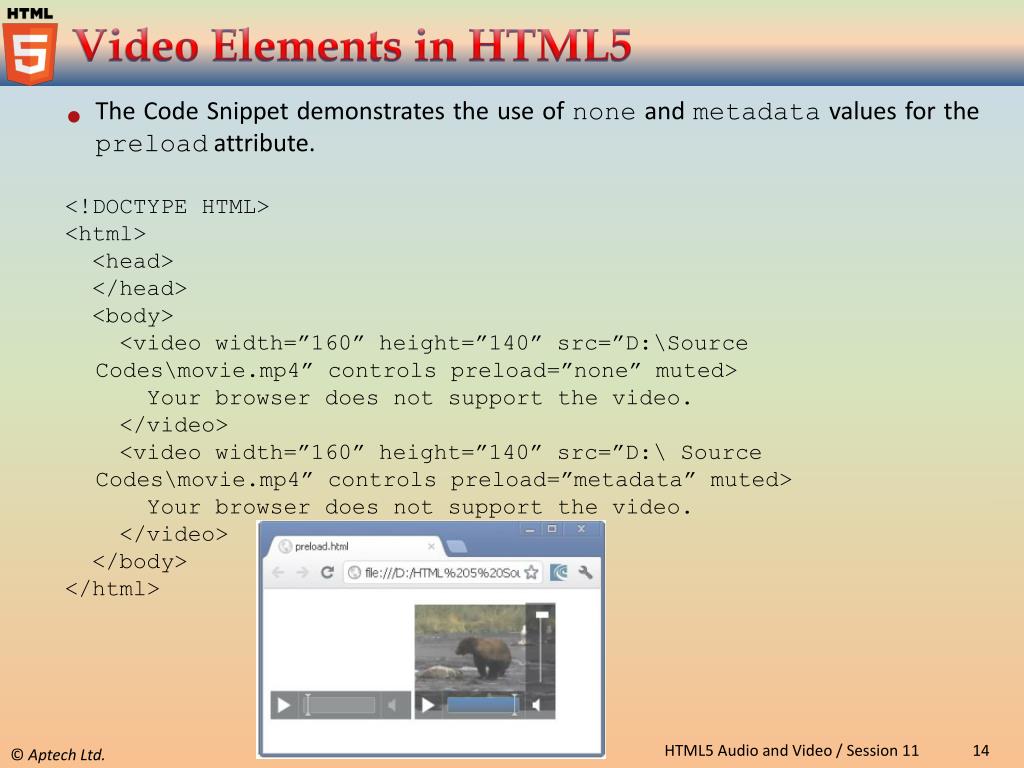Click the opening '<head>' tag line
The image size is (1024, 768).
(133, 261)
